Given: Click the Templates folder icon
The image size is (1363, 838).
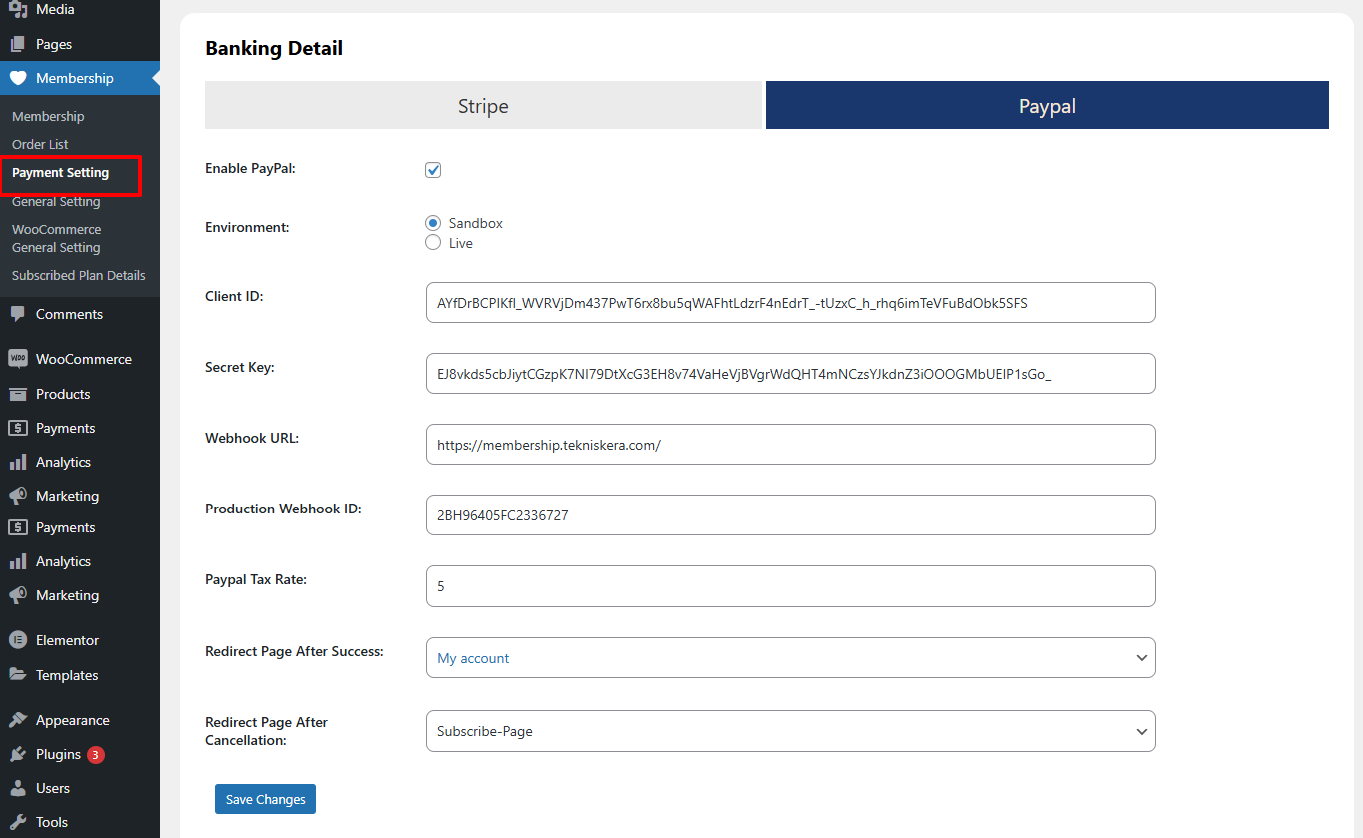Looking at the screenshot, I should (x=18, y=675).
